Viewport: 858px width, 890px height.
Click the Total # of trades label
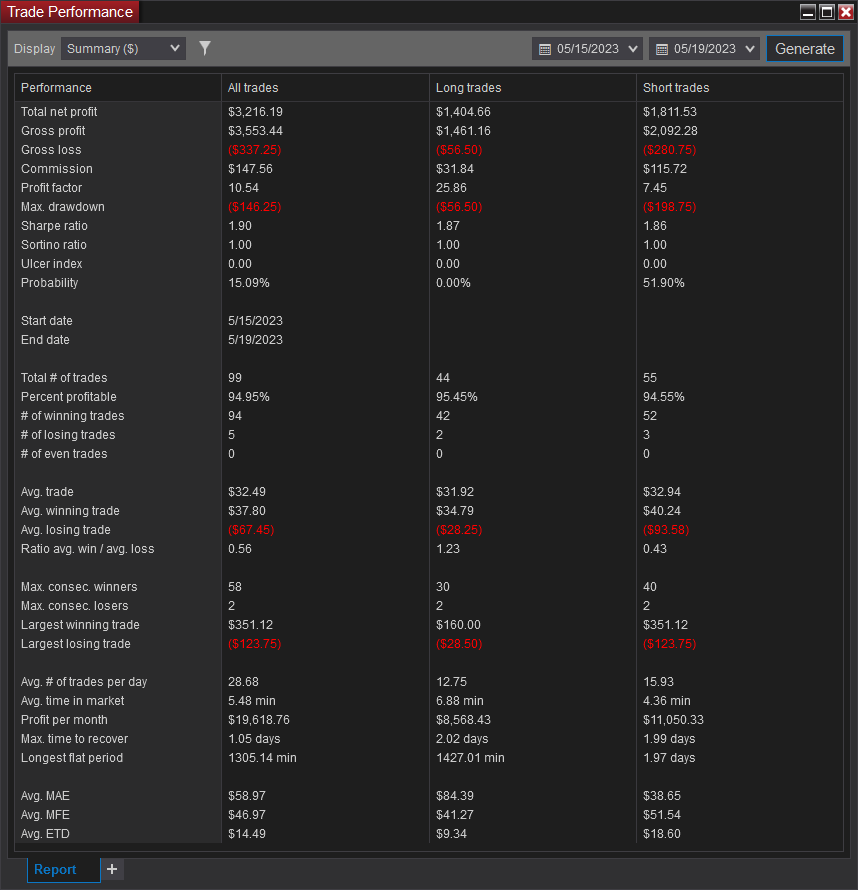64,378
